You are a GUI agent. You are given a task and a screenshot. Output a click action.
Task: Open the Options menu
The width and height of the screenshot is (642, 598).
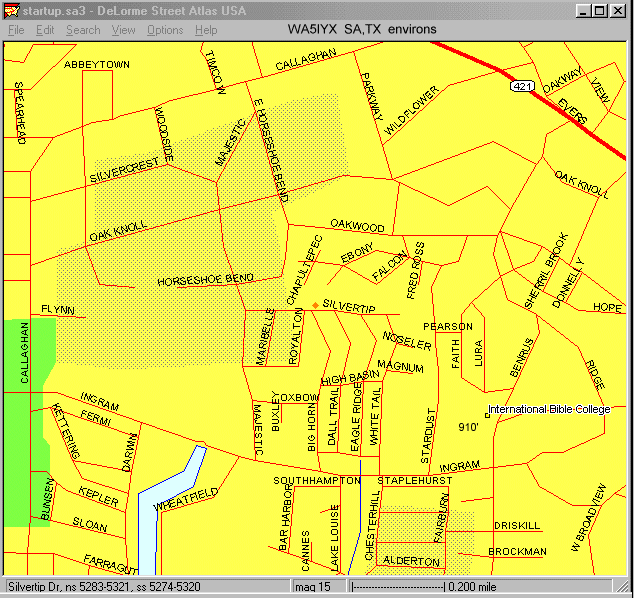[165, 30]
